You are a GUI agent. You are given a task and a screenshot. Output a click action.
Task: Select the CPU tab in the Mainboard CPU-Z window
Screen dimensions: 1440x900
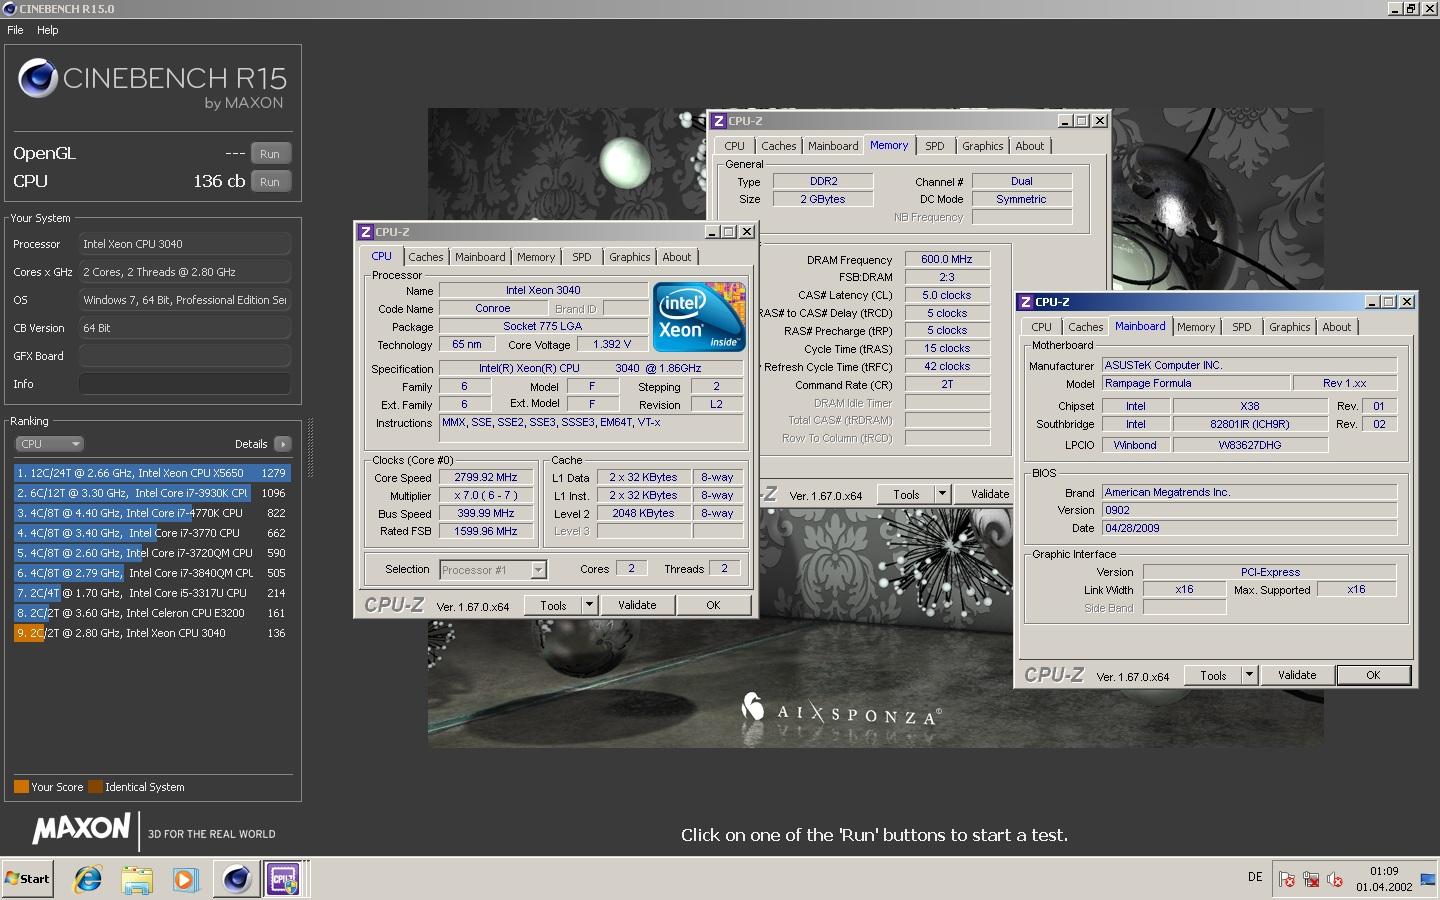click(x=1042, y=327)
